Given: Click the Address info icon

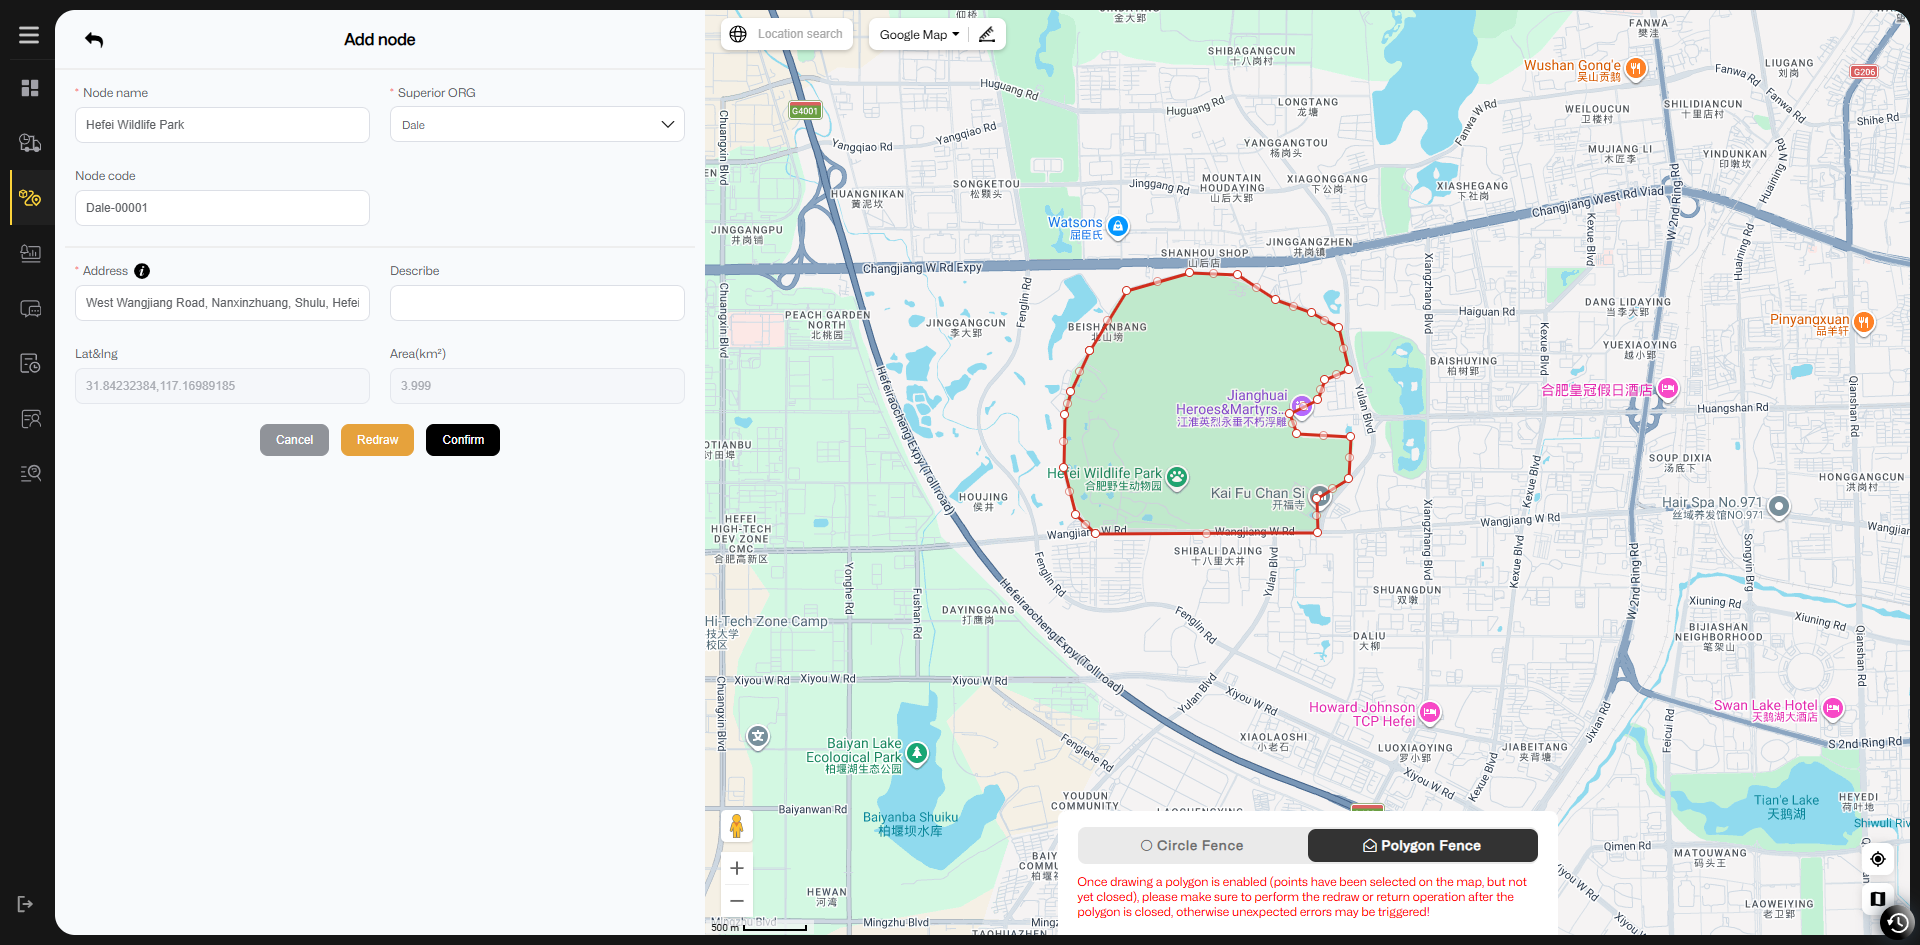Looking at the screenshot, I should (142, 271).
